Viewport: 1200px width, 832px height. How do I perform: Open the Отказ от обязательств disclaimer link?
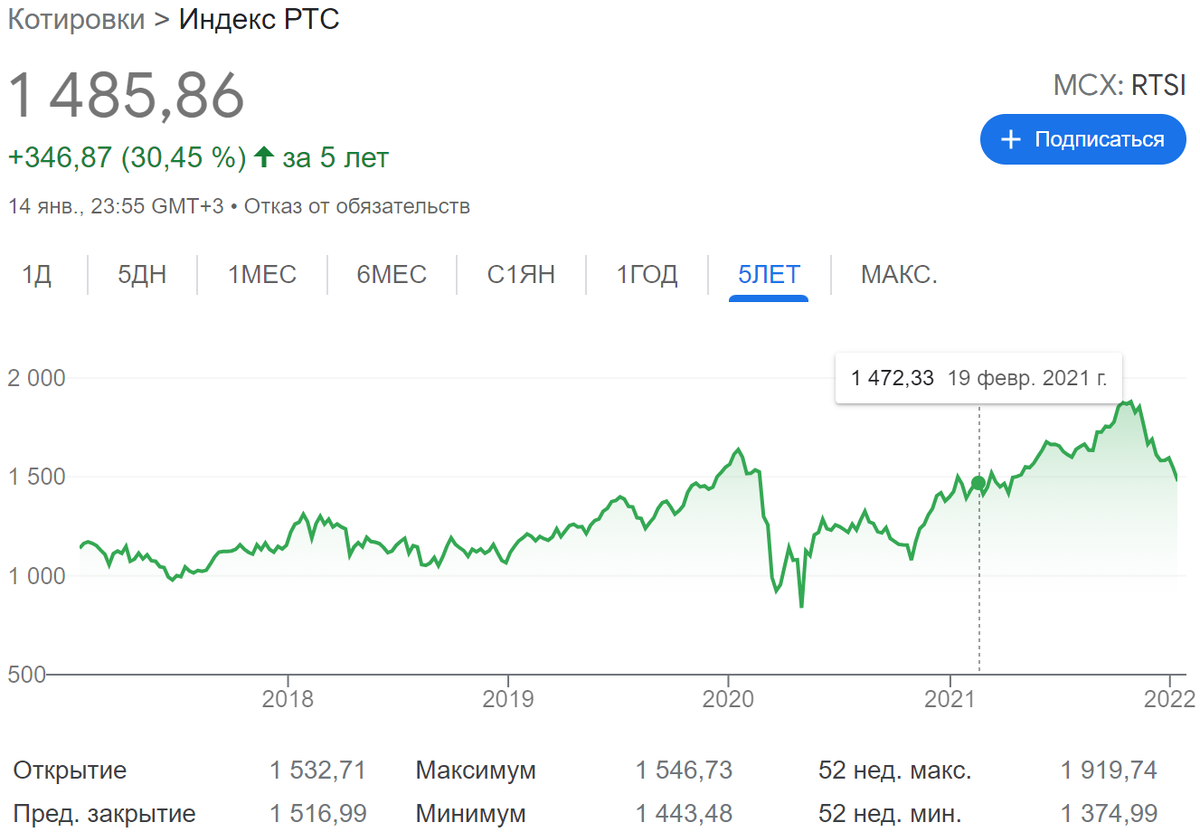pyautogui.click(x=357, y=207)
